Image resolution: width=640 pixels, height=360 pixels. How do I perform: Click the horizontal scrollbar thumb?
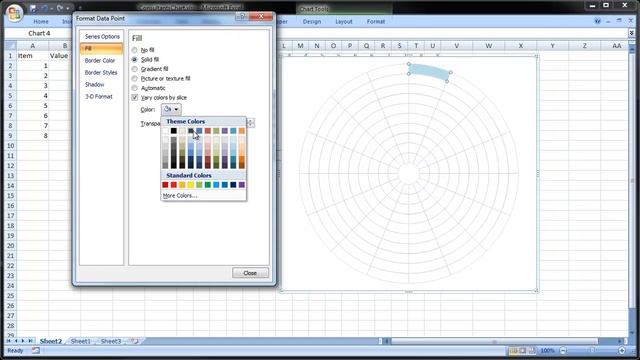click(x=494, y=341)
